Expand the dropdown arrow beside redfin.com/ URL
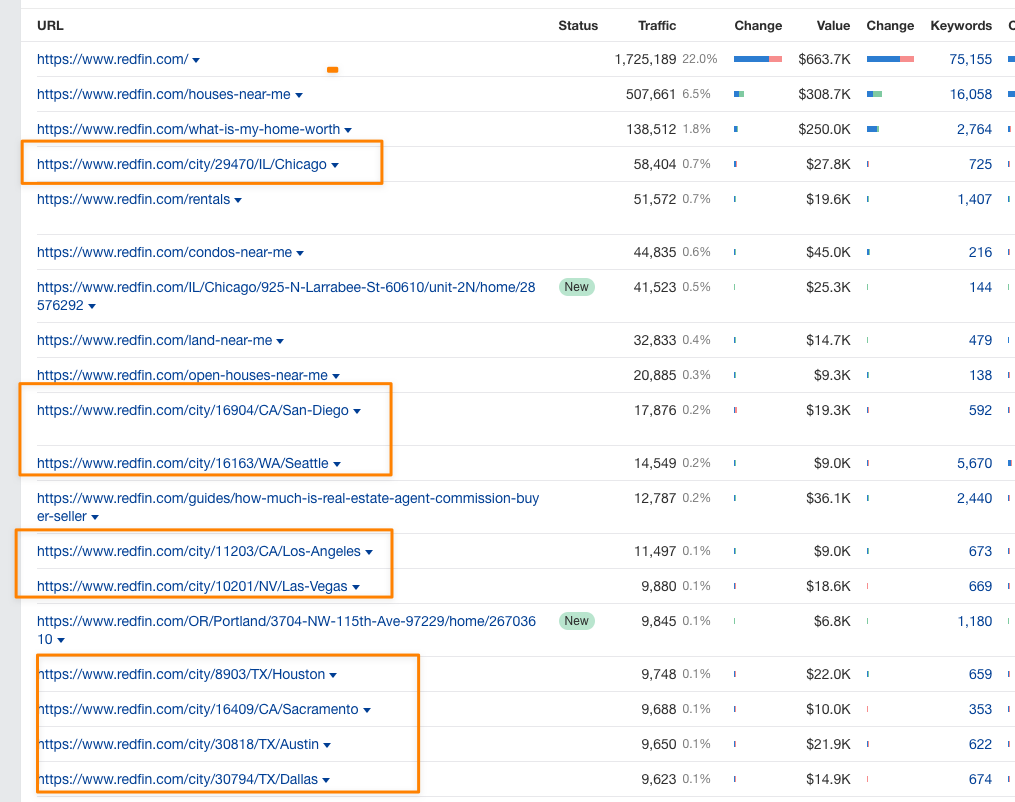This screenshot has width=1015, height=802. (196, 60)
